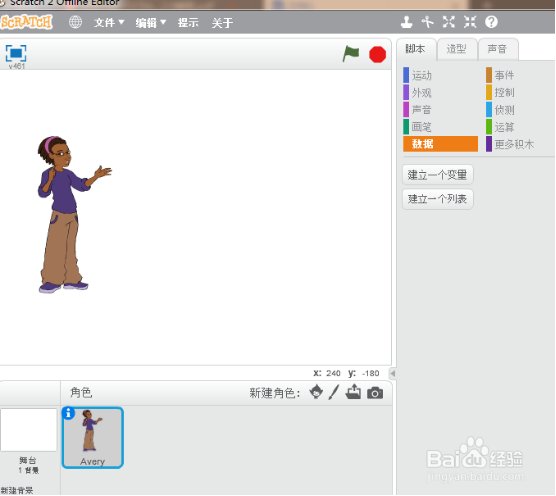
Task: Click the Scratch logo
Action: tap(26, 22)
